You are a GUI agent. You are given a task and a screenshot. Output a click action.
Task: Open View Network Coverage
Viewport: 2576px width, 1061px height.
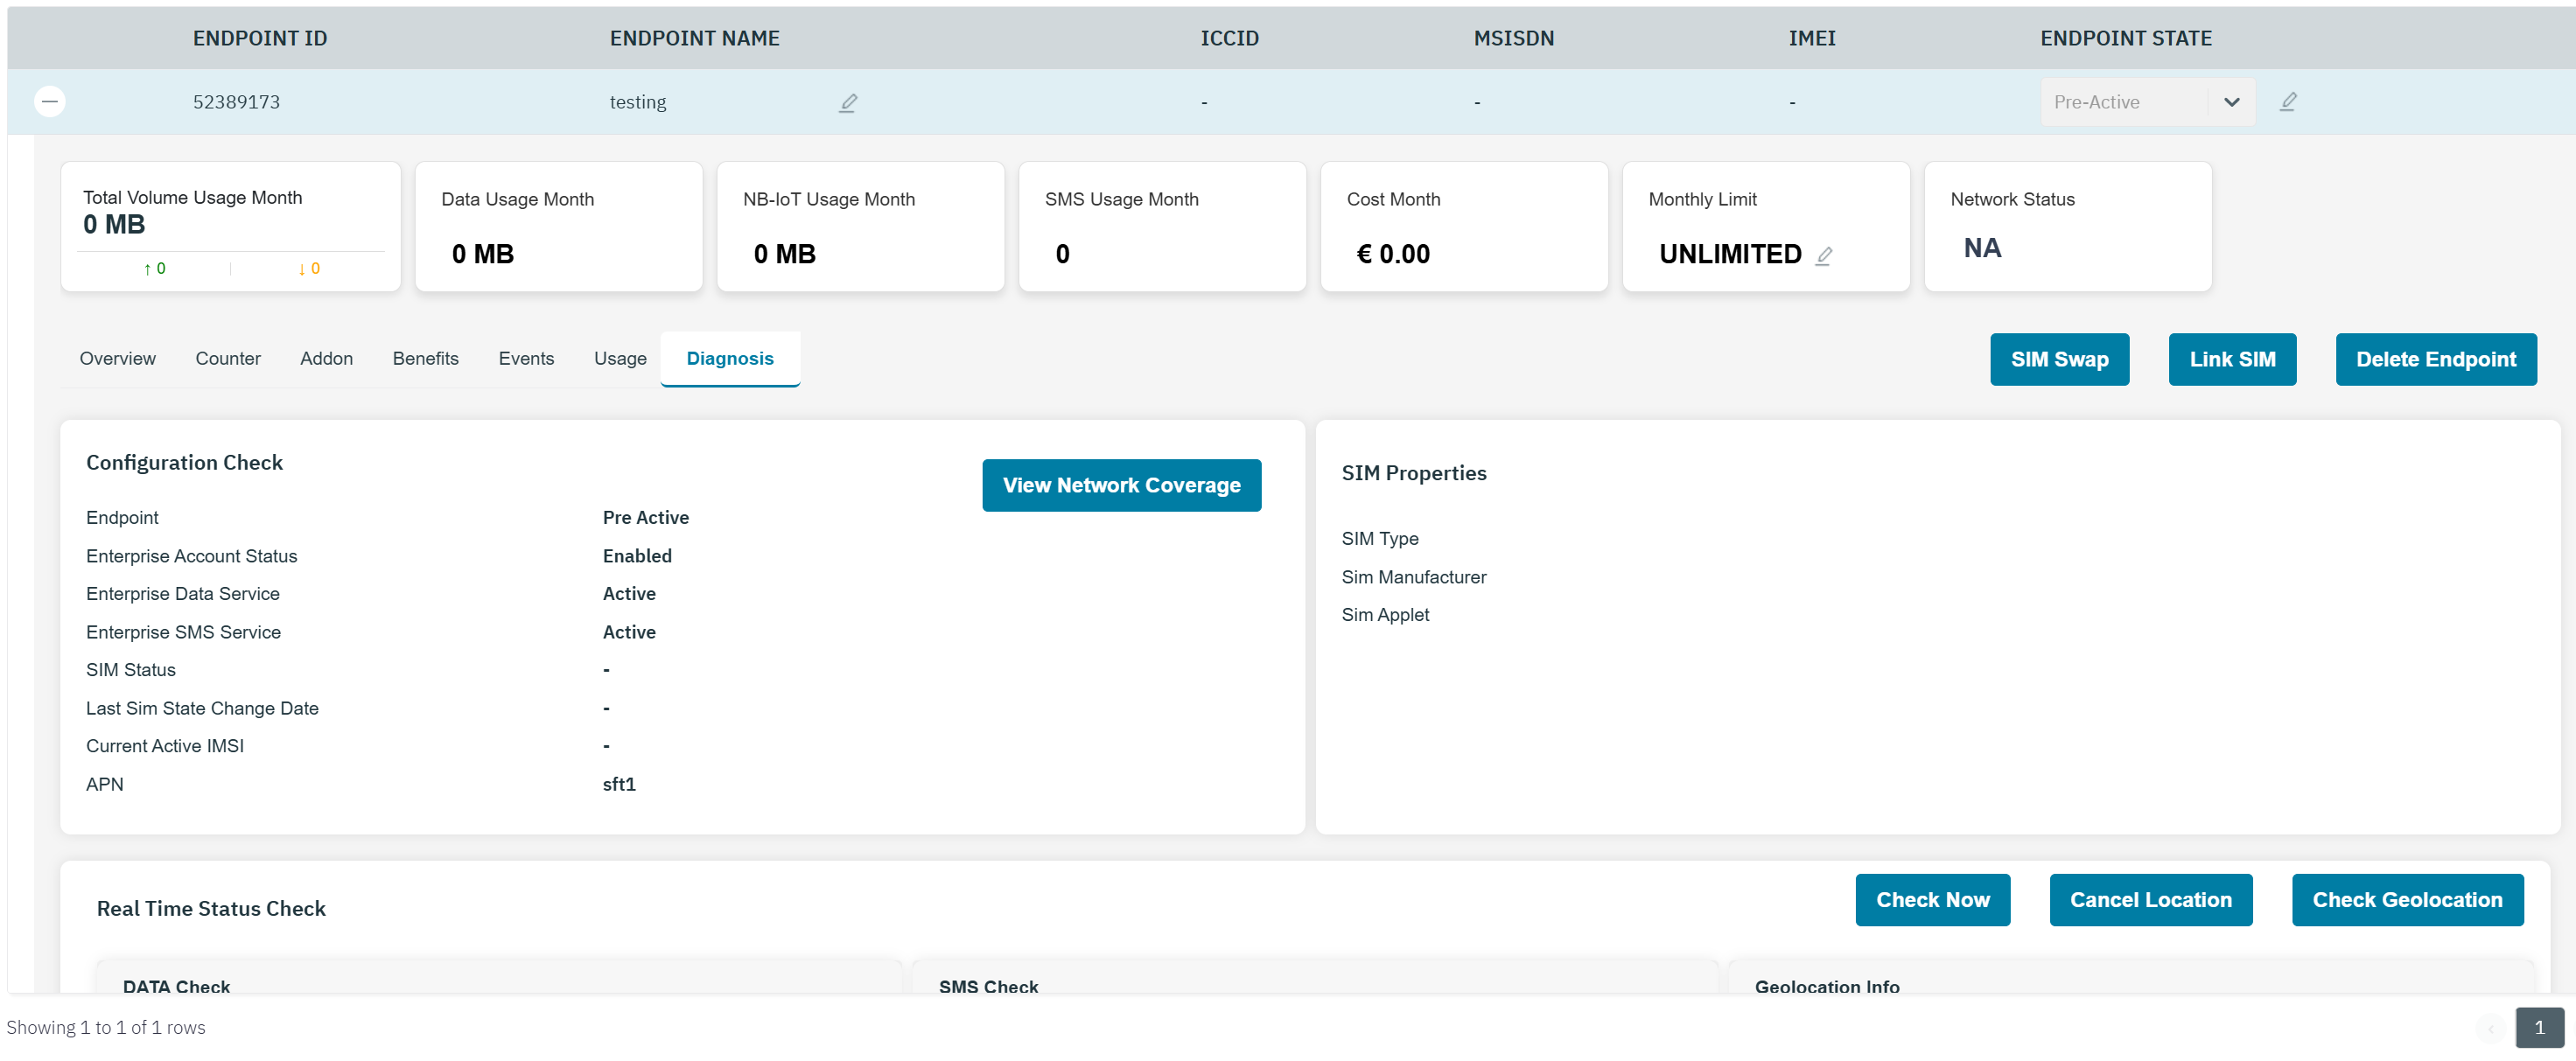pyautogui.click(x=1121, y=485)
